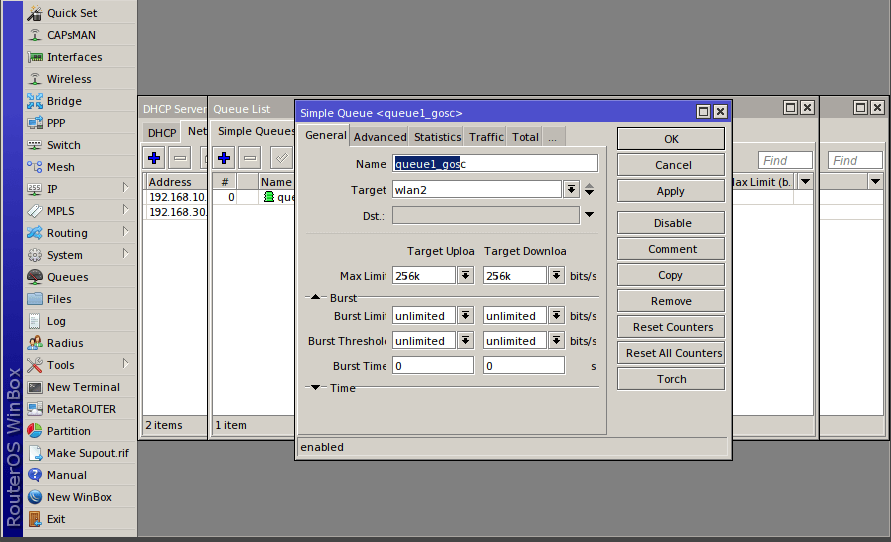Open the Bridge menu icon
The height and width of the screenshot is (542, 891).
coord(35,101)
